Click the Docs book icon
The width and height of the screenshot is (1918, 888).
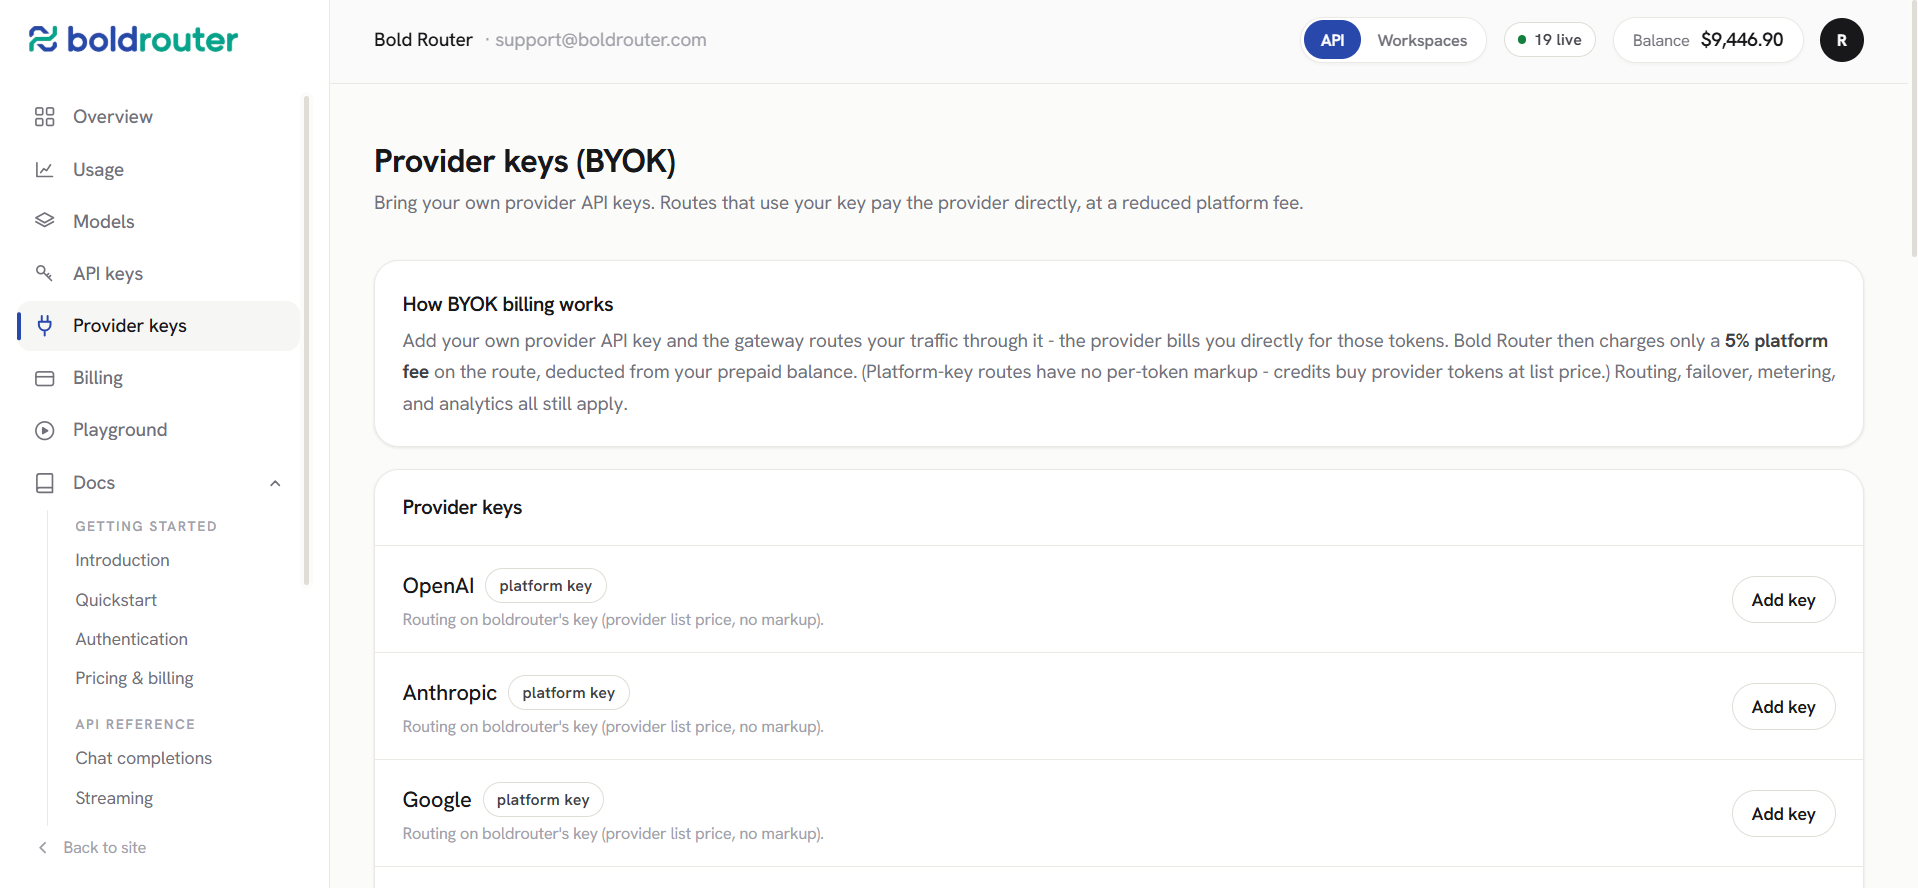coord(44,483)
